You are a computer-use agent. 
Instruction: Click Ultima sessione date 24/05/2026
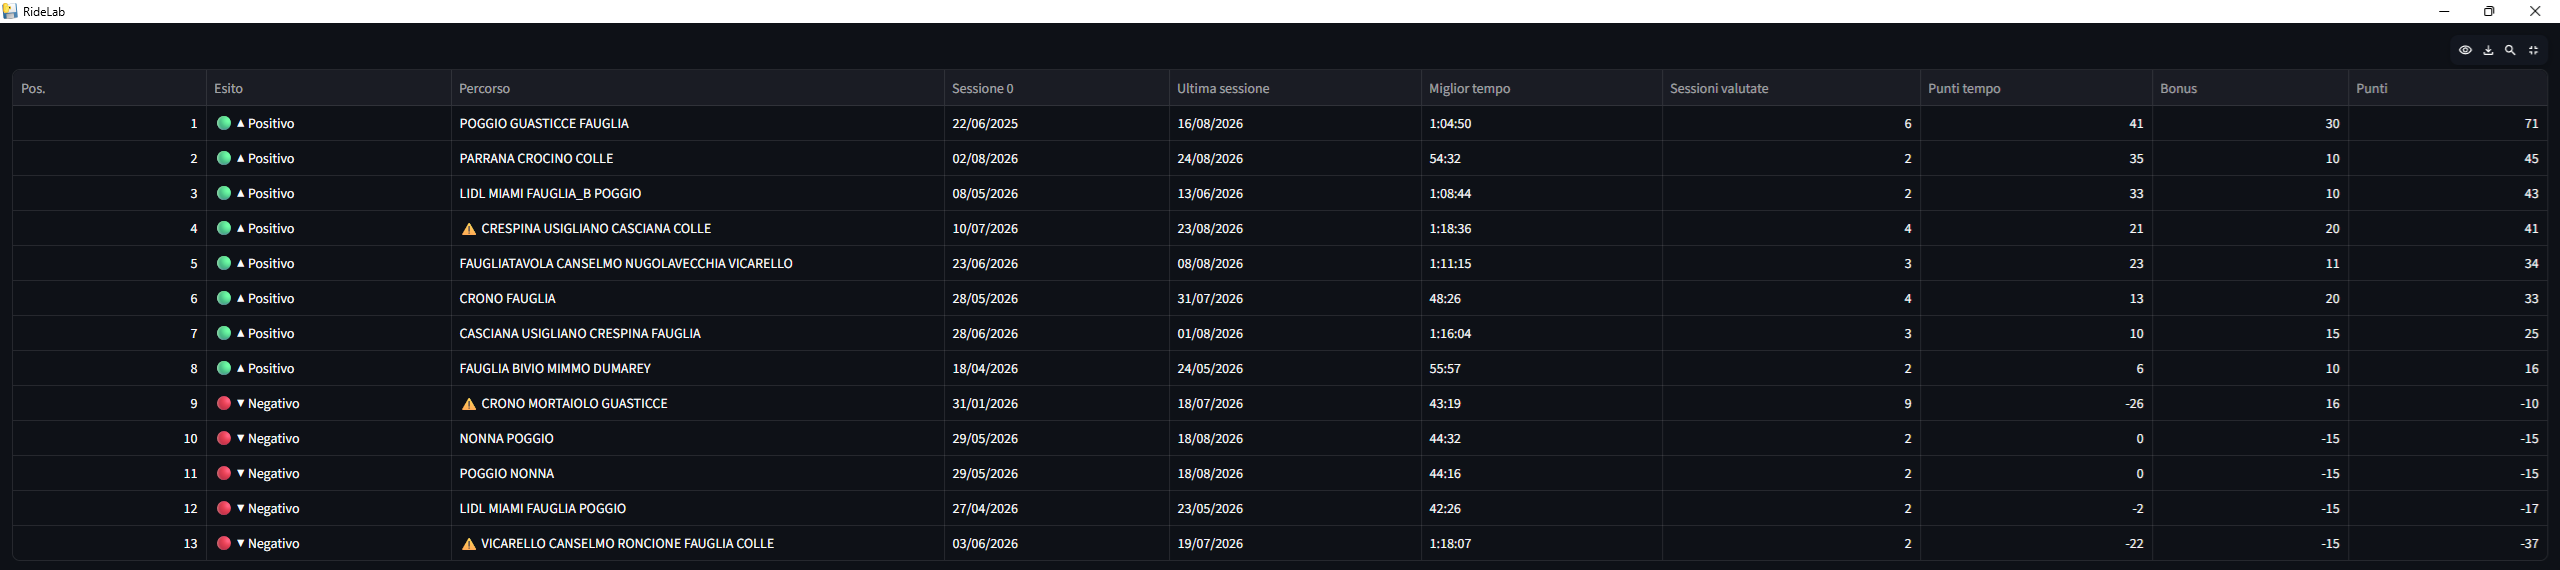pos(1210,368)
